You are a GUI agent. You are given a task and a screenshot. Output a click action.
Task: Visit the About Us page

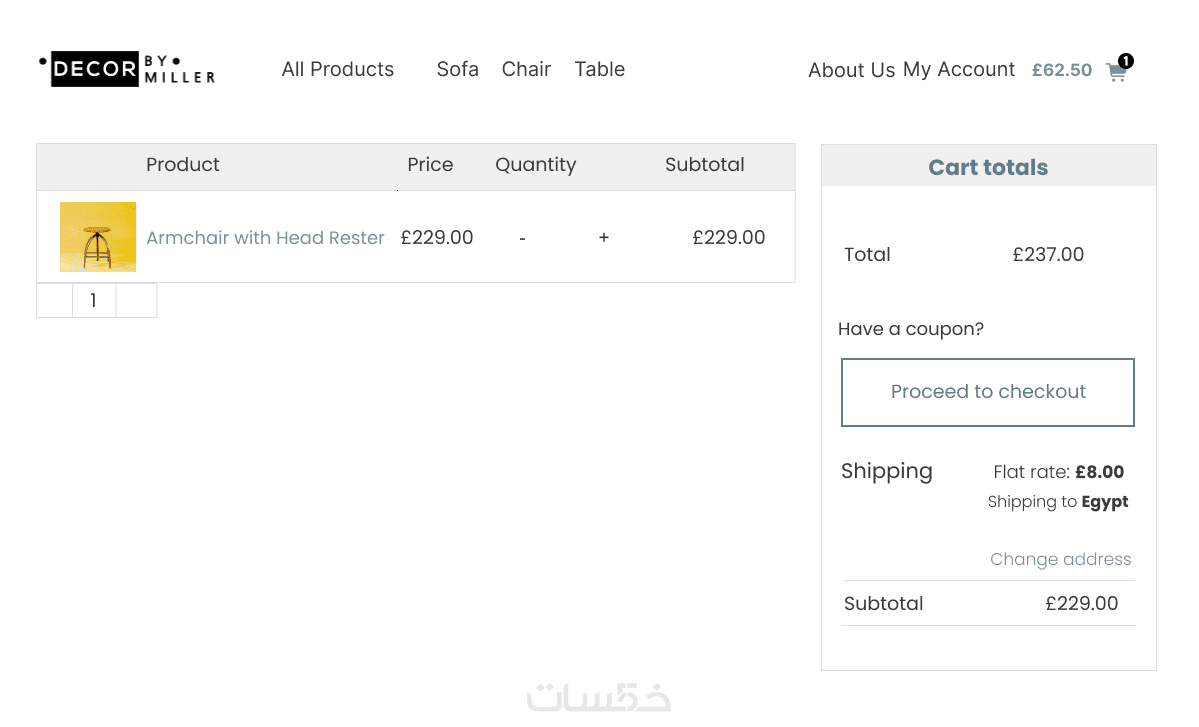pos(851,70)
